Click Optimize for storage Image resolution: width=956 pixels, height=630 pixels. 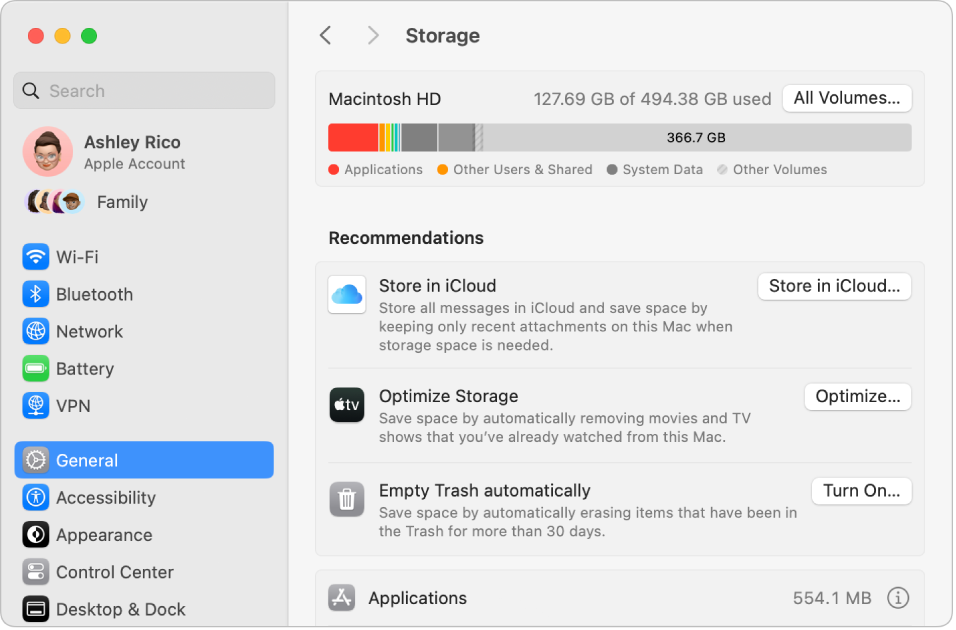(x=857, y=396)
